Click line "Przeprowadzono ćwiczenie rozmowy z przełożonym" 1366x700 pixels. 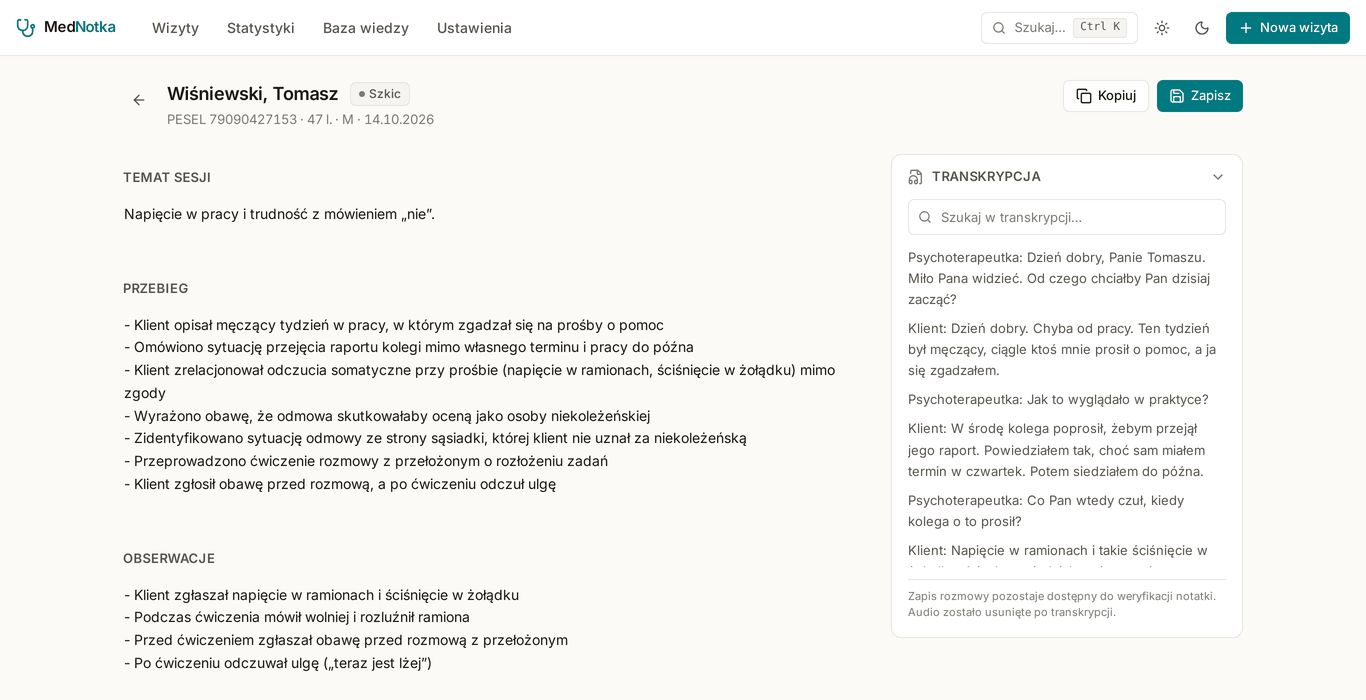(366, 461)
